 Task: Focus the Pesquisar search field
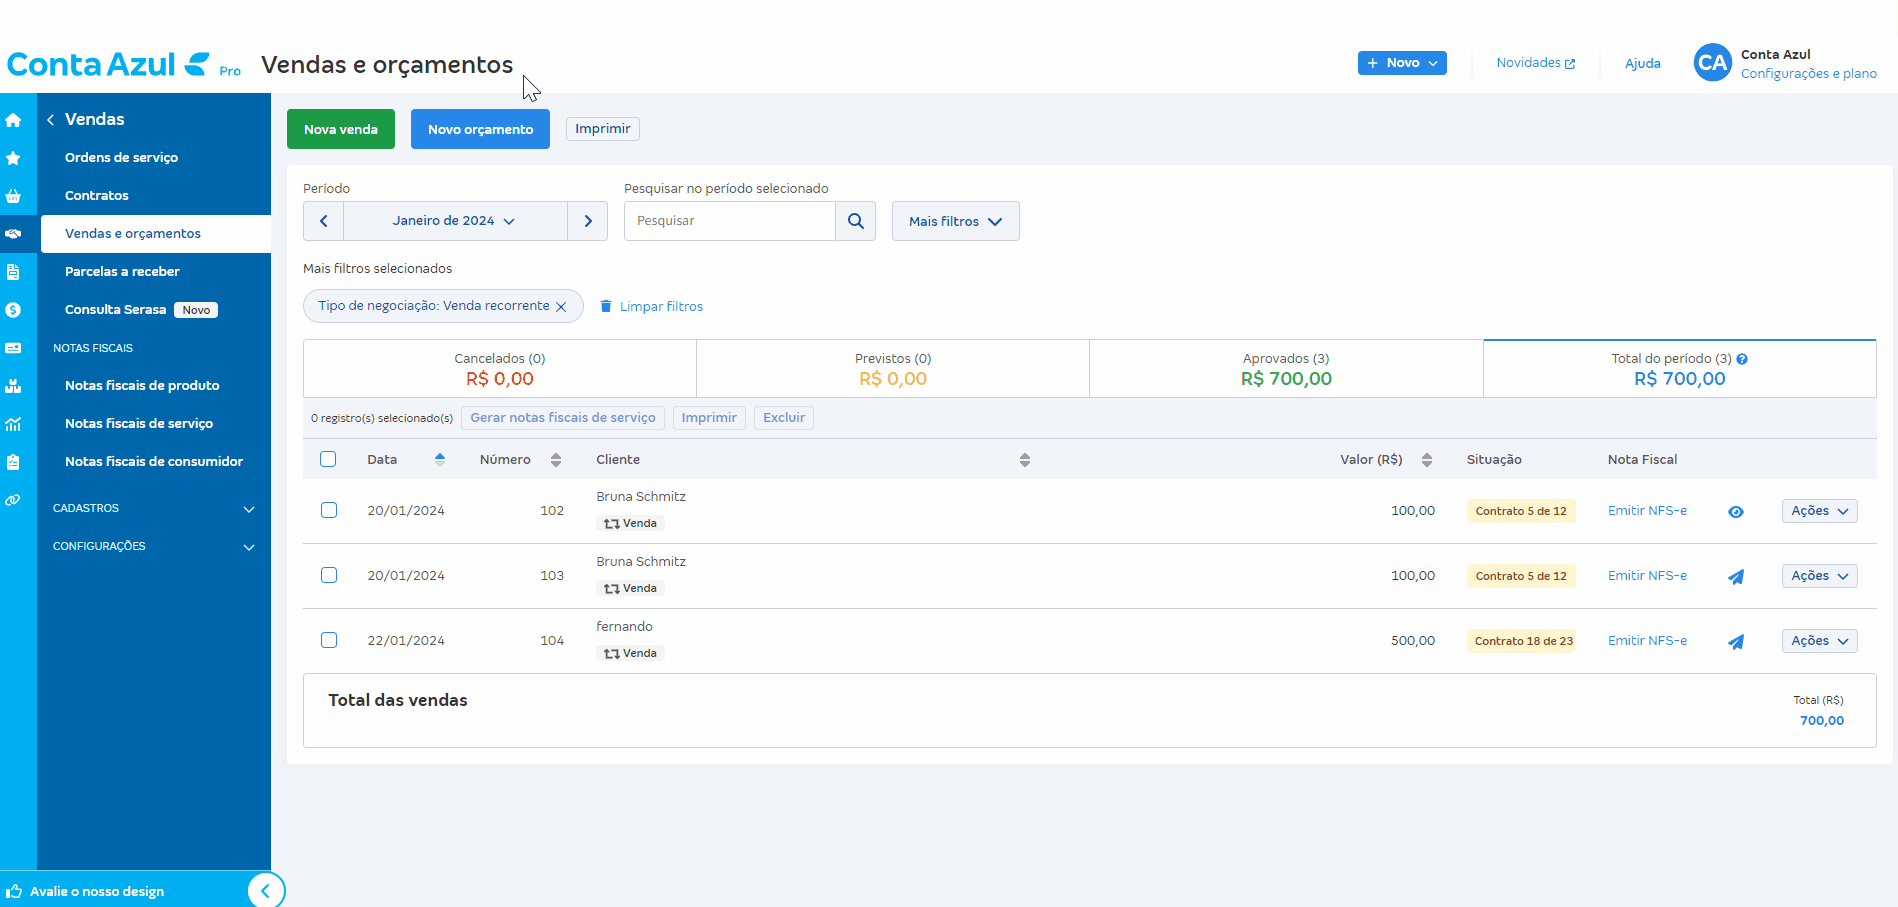730,221
